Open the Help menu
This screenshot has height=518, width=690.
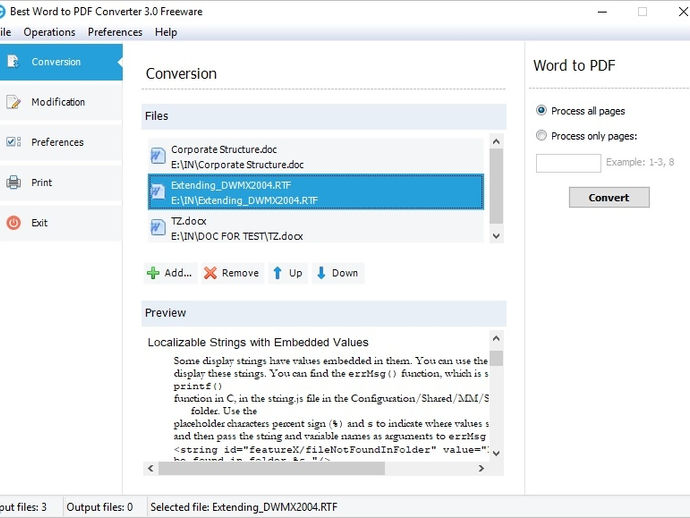tap(166, 32)
